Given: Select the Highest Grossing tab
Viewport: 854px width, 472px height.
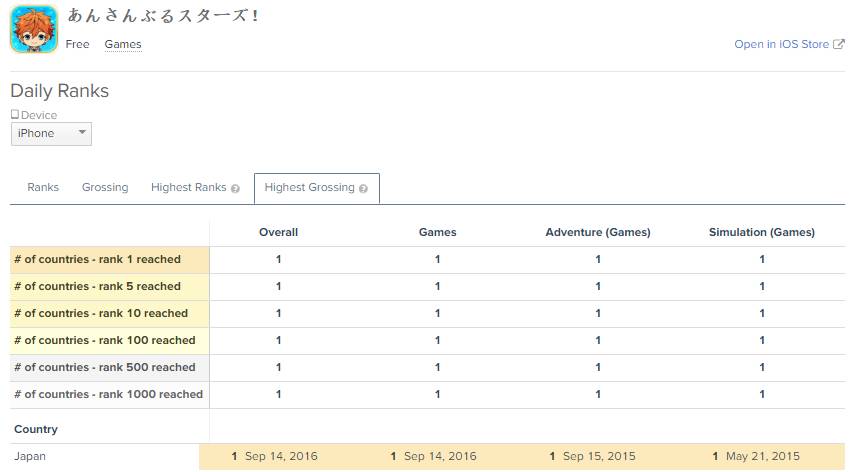Looking at the screenshot, I should 309,187.
